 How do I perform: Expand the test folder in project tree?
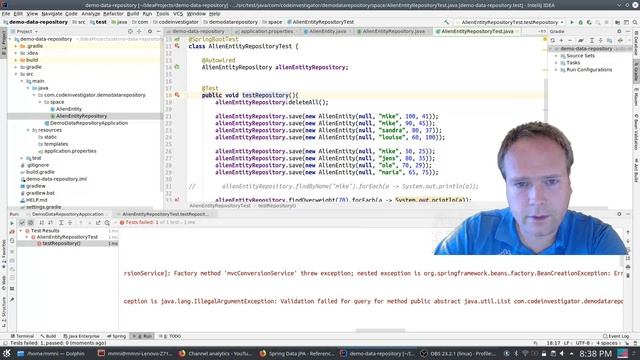[22, 158]
